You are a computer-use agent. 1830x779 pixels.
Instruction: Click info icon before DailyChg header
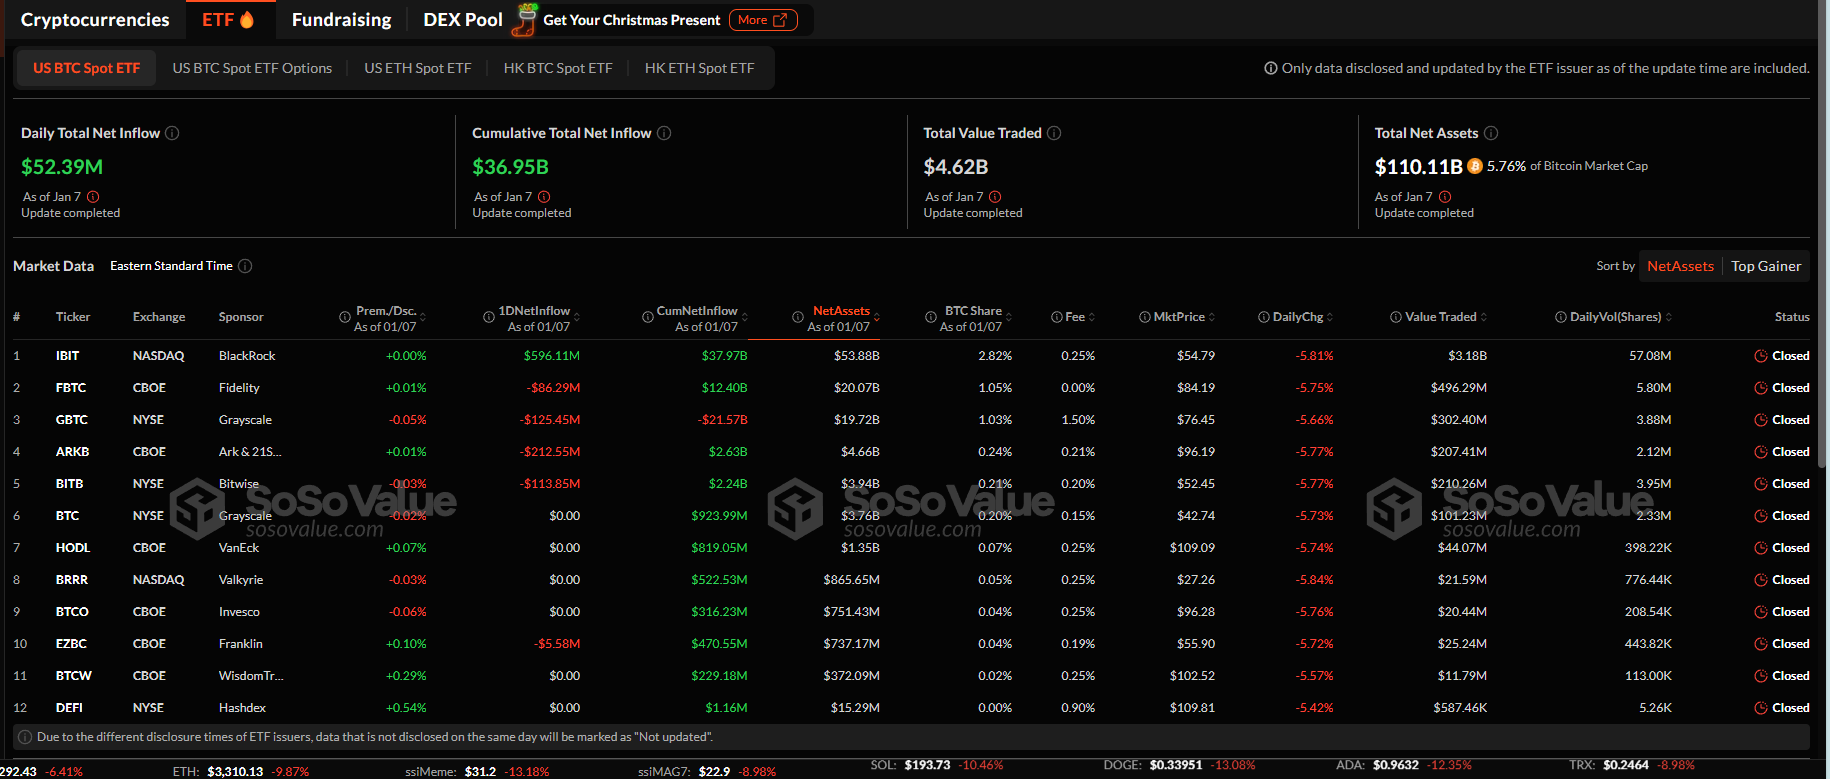tap(1264, 317)
